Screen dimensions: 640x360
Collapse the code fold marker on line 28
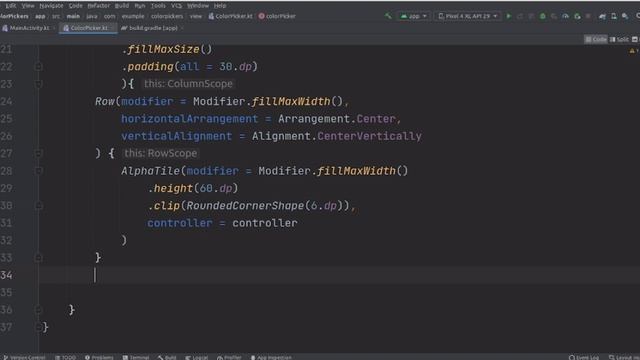coord(38,171)
